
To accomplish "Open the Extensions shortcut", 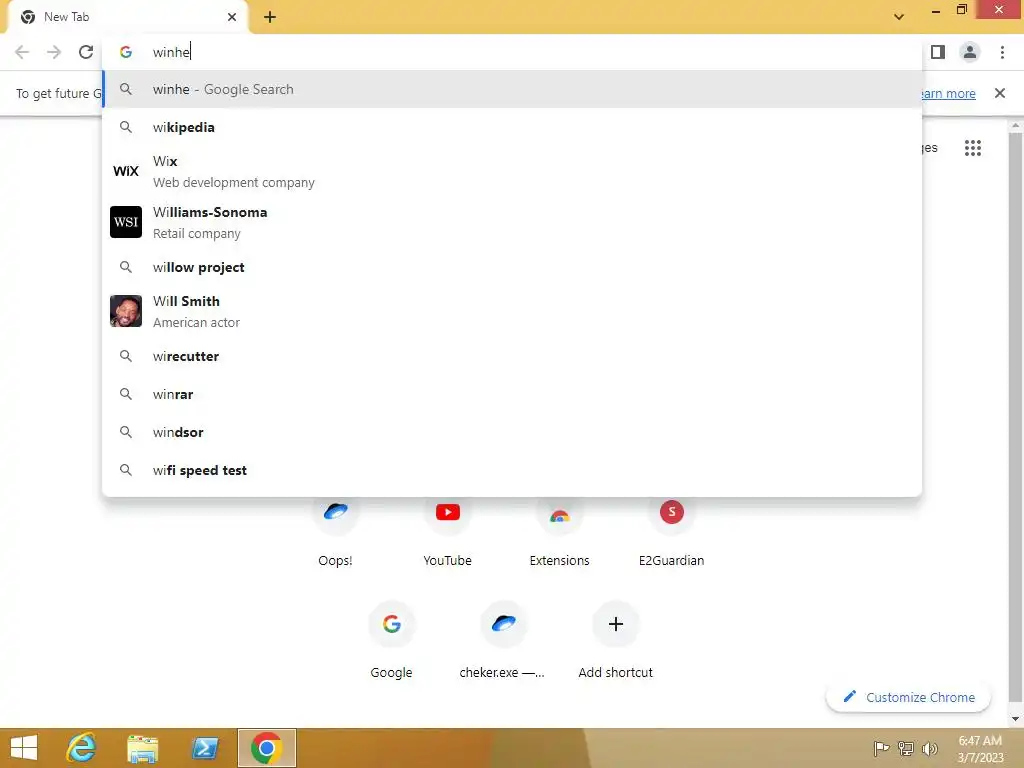I will 560,530.
